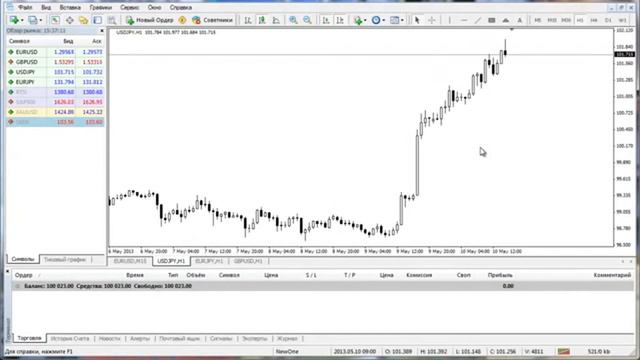Open the Templates icon
Image resolution: width=640 pixels, height=360 pixels.
[x=394, y=20]
